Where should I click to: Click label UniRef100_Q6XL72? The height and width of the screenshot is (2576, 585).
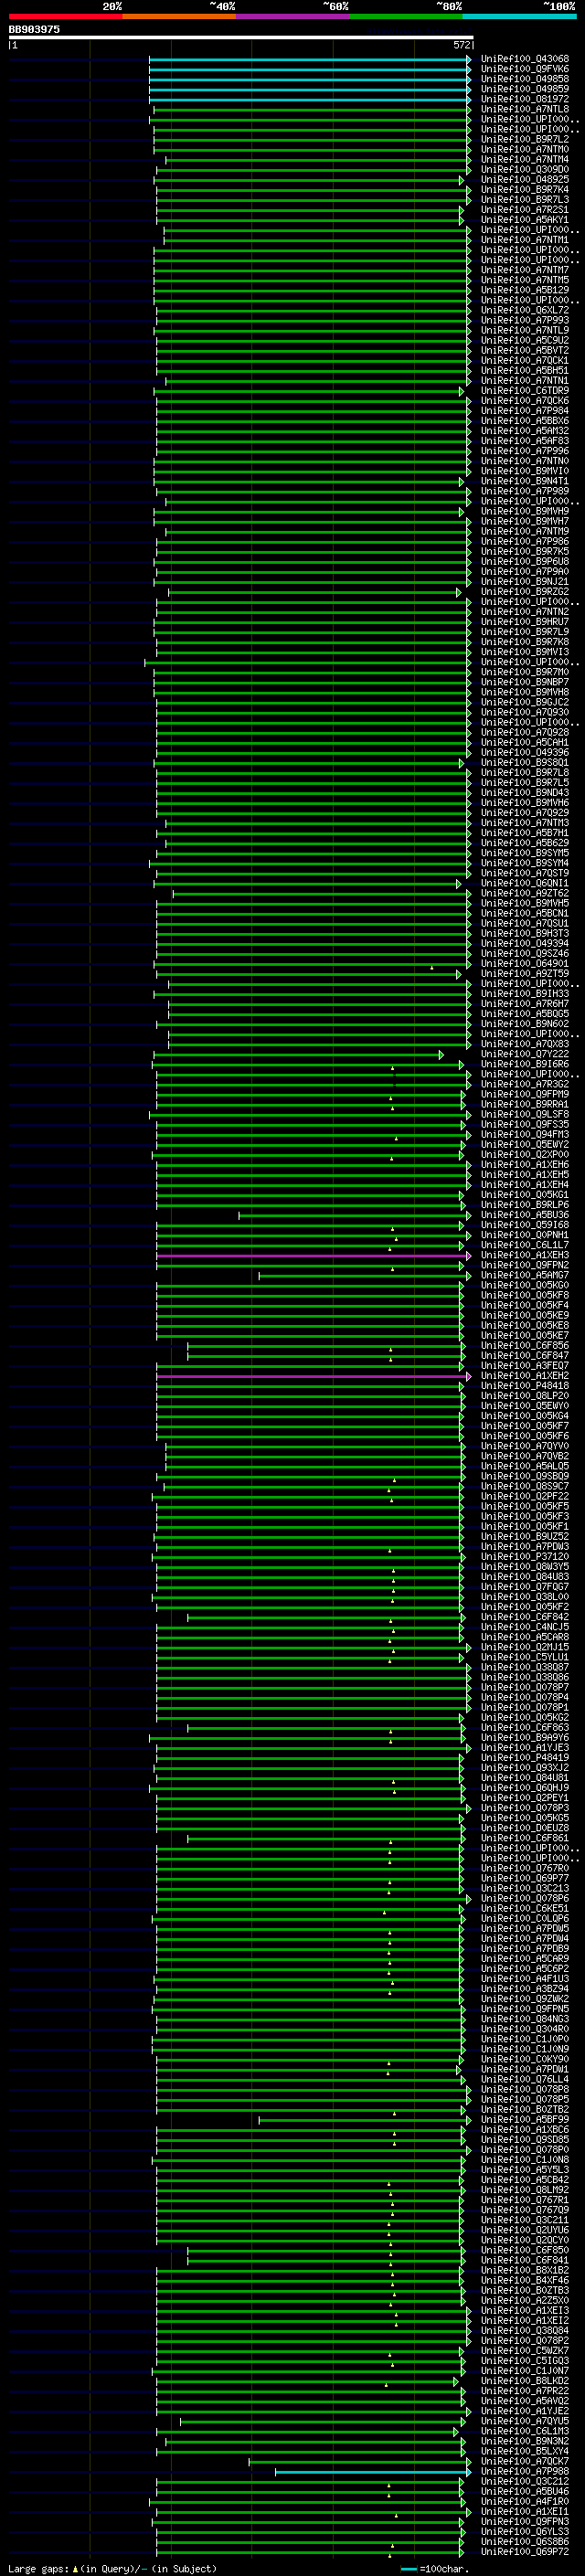[x=525, y=310]
